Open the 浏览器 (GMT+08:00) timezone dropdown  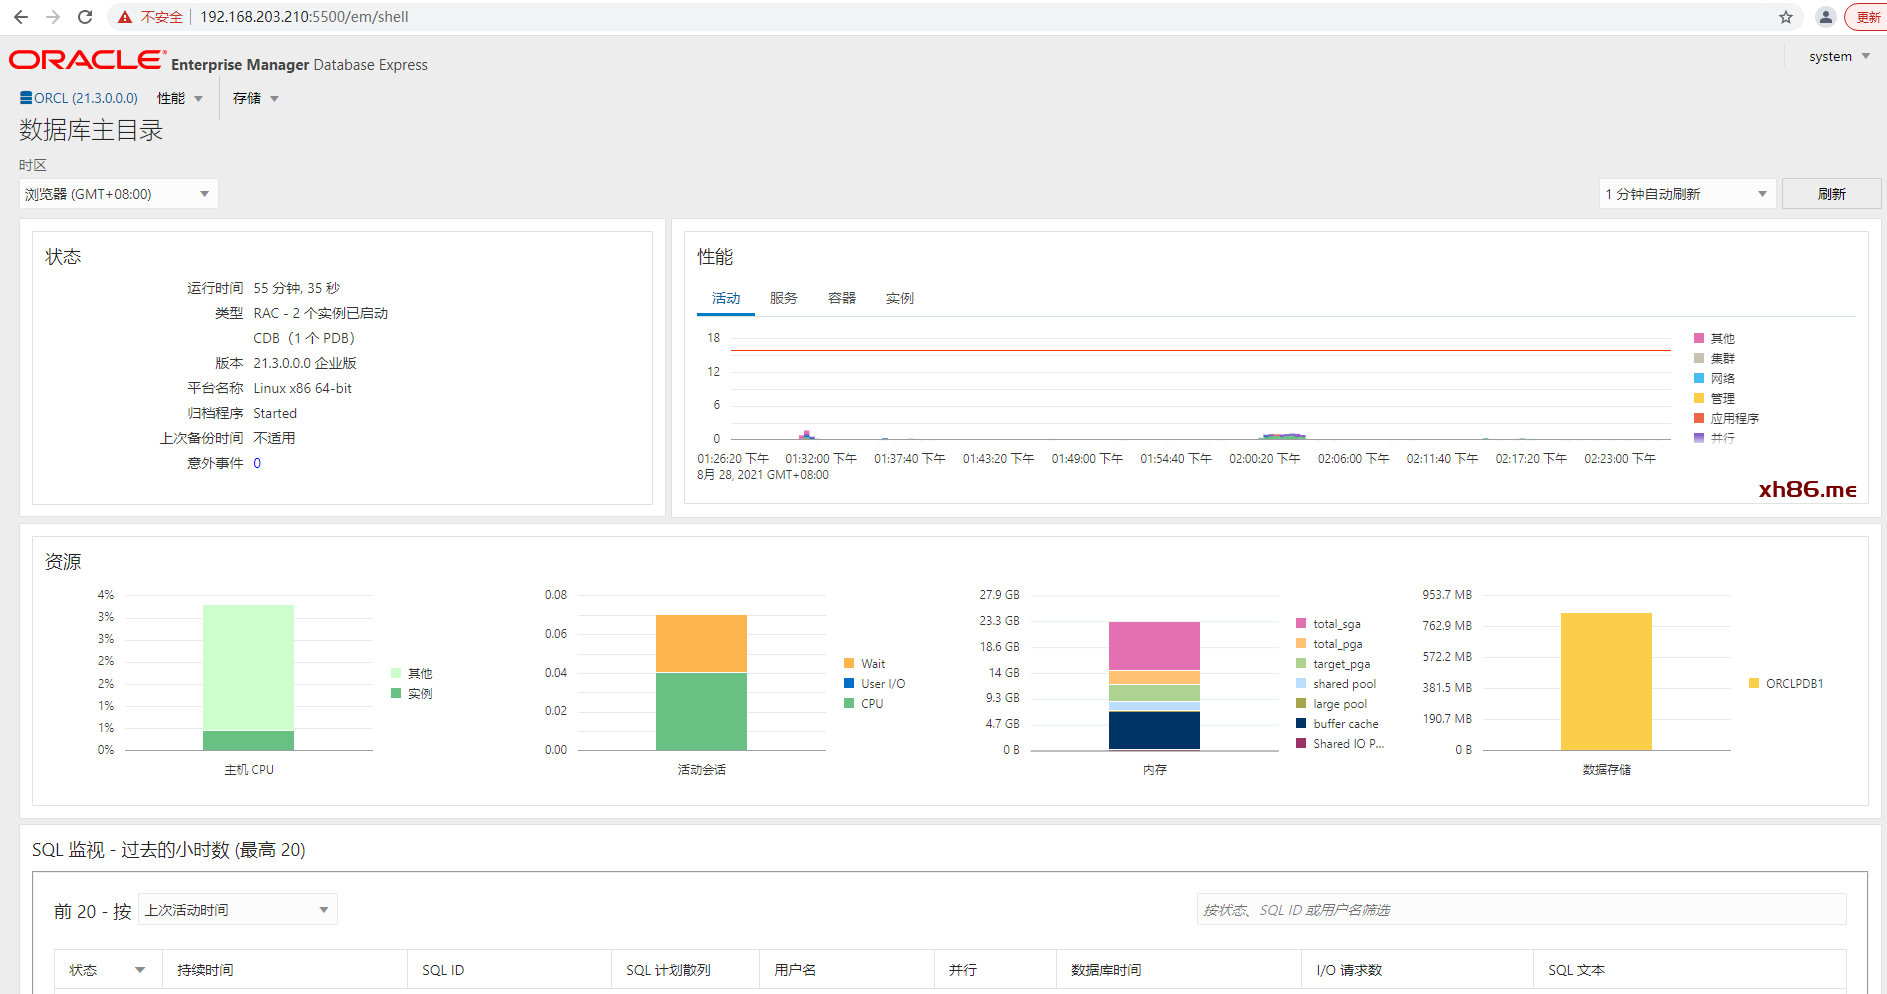pyautogui.click(x=118, y=194)
